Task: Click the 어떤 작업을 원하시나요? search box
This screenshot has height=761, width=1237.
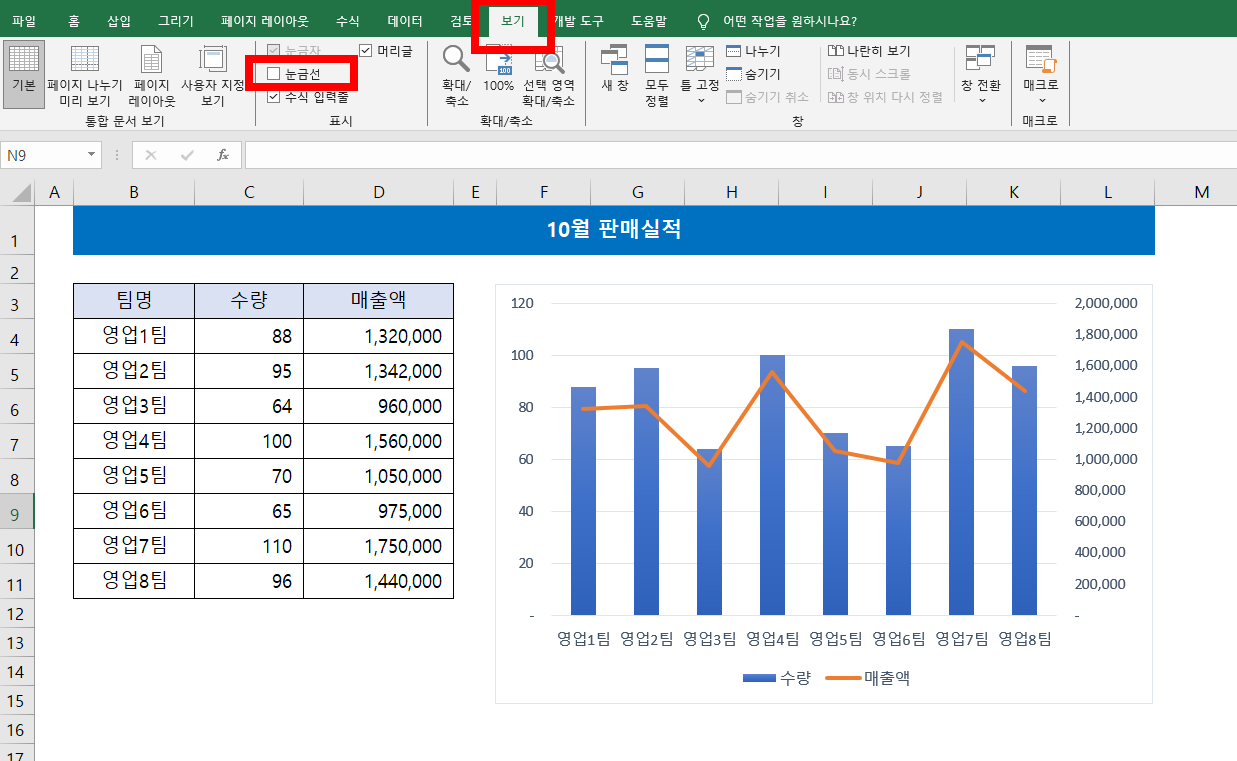Action: 790,21
